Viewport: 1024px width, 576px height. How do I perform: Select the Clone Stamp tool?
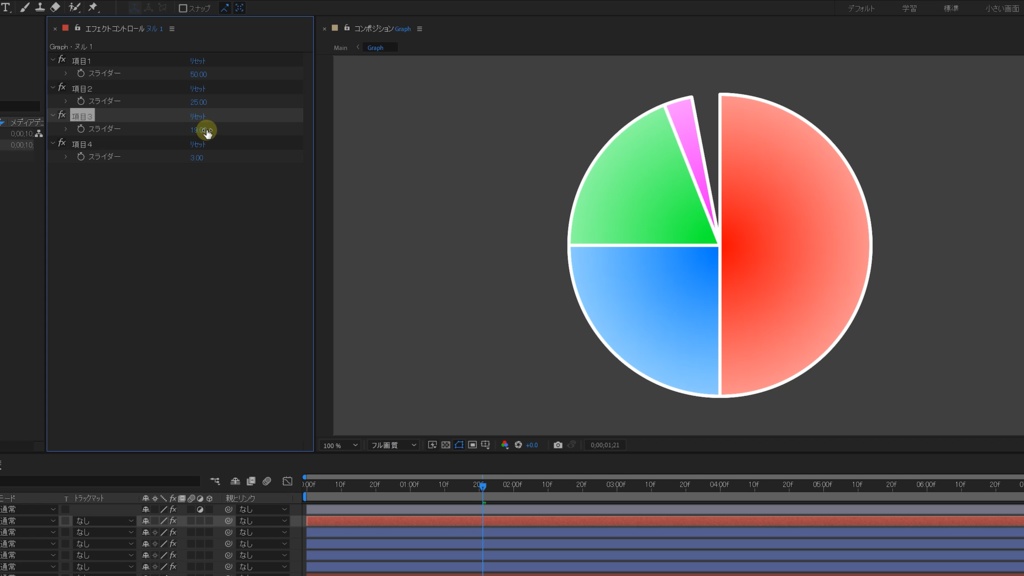coord(40,7)
